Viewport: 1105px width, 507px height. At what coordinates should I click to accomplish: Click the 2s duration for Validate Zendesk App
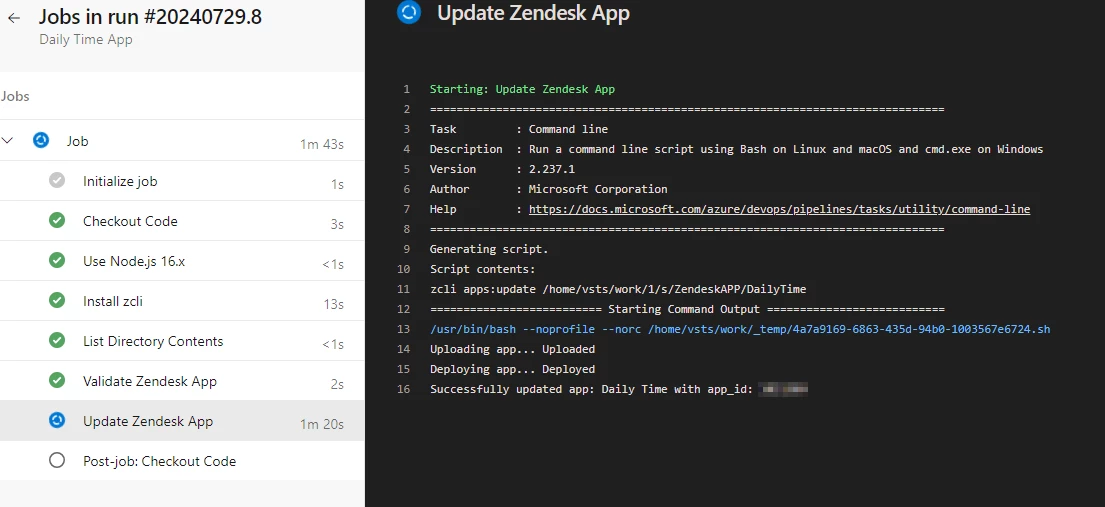coord(337,384)
